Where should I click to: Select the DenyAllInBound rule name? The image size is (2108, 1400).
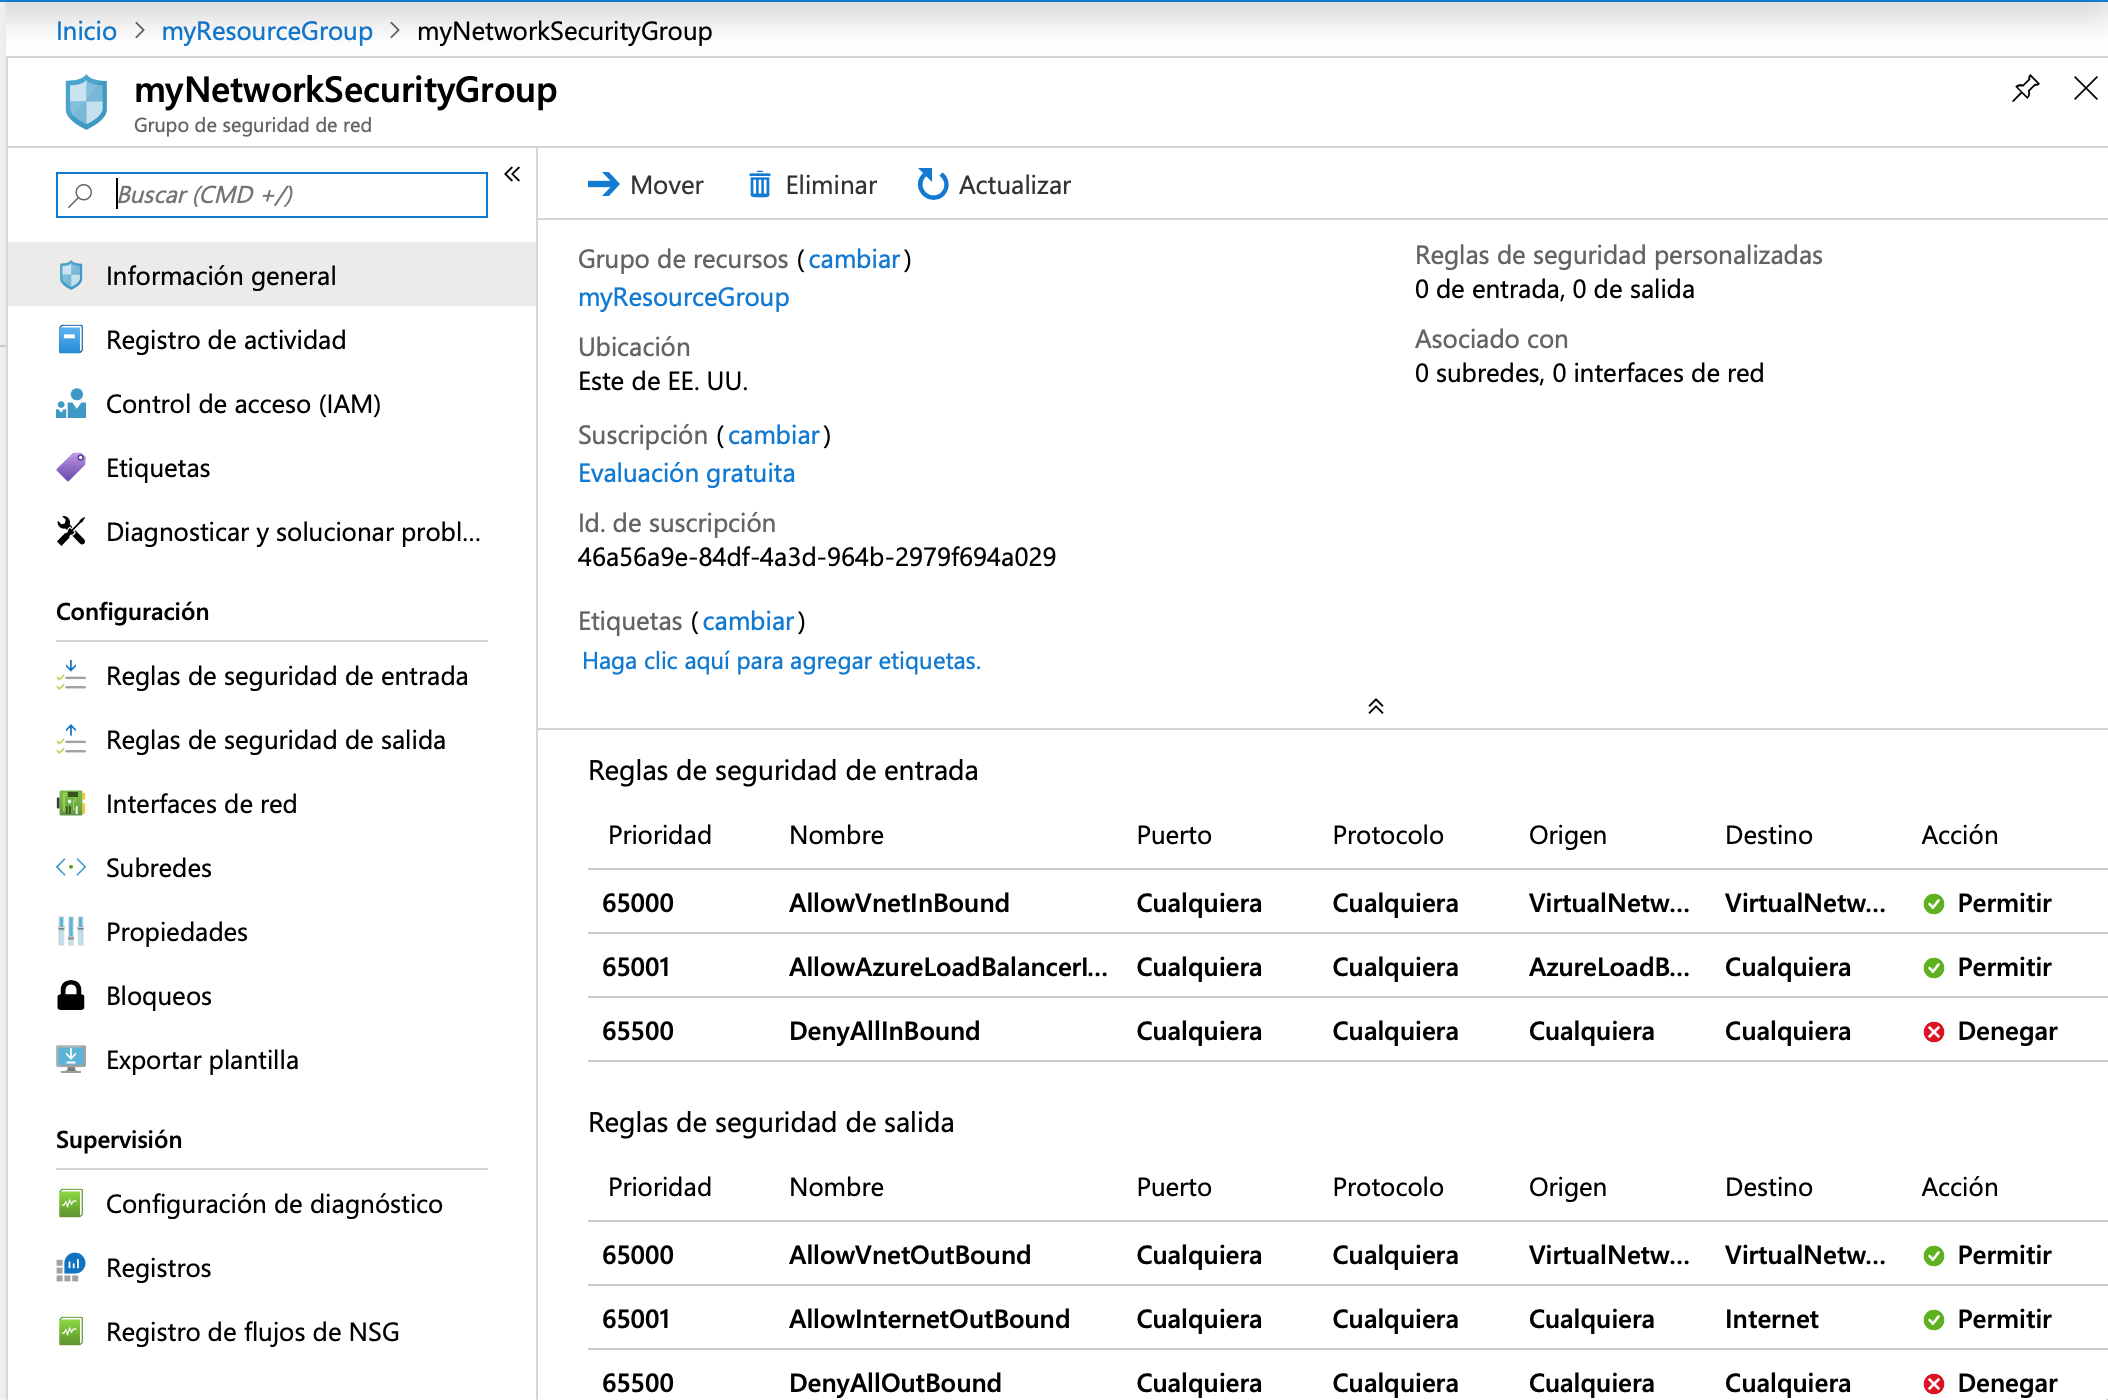884,1031
